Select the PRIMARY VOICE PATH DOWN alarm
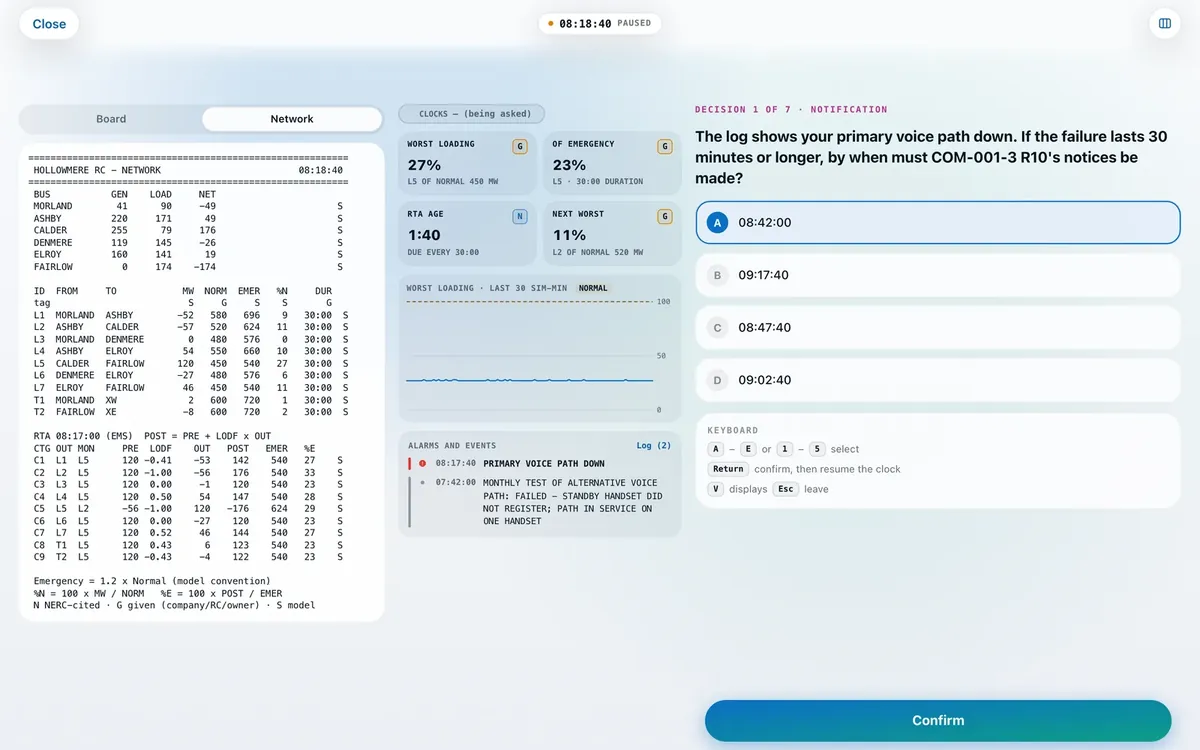The height and width of the screenshot is (750, 1200). click(x=540, y=463)
